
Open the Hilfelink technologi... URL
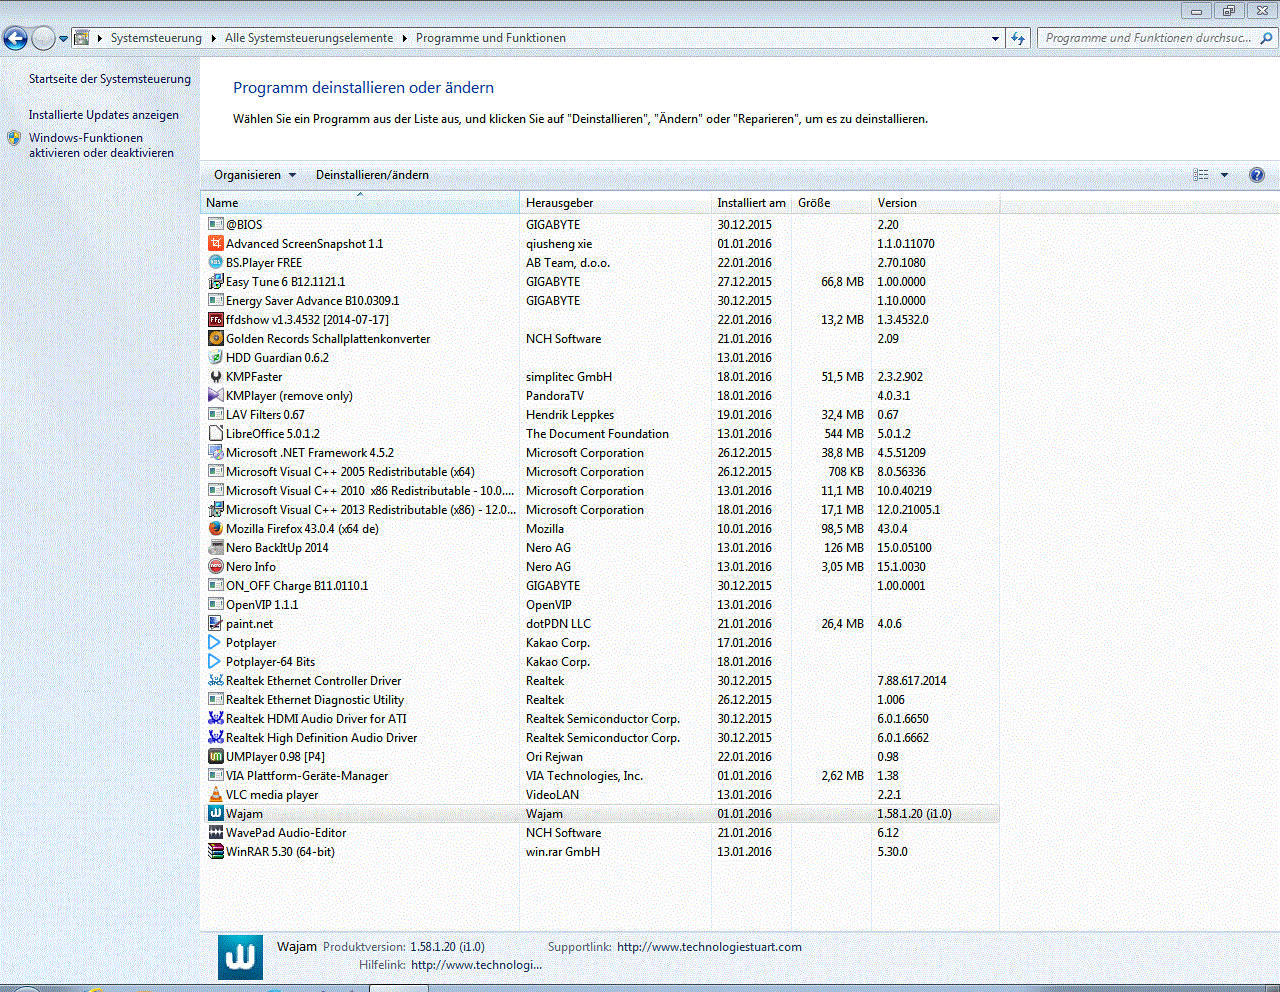(x=476, y=965)
